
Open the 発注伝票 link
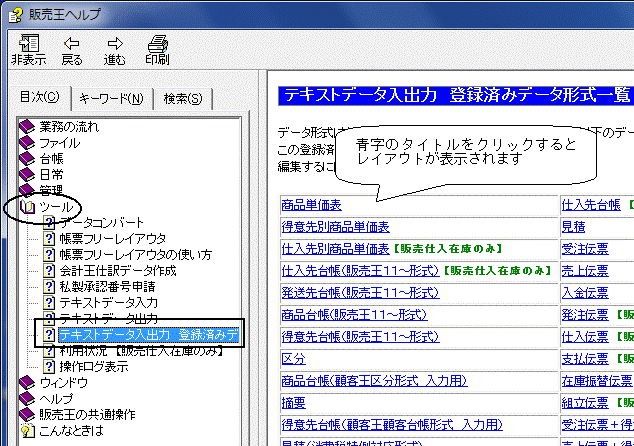point(585,315)
